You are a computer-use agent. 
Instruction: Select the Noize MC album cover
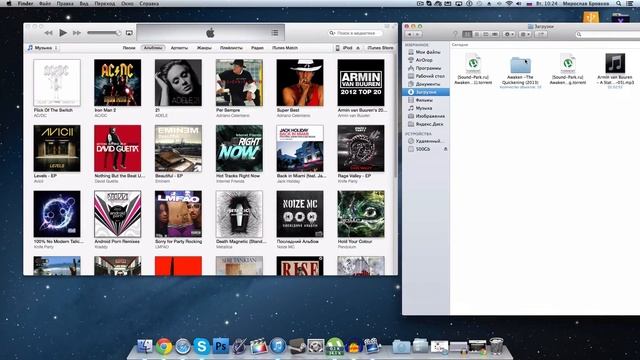300,214
